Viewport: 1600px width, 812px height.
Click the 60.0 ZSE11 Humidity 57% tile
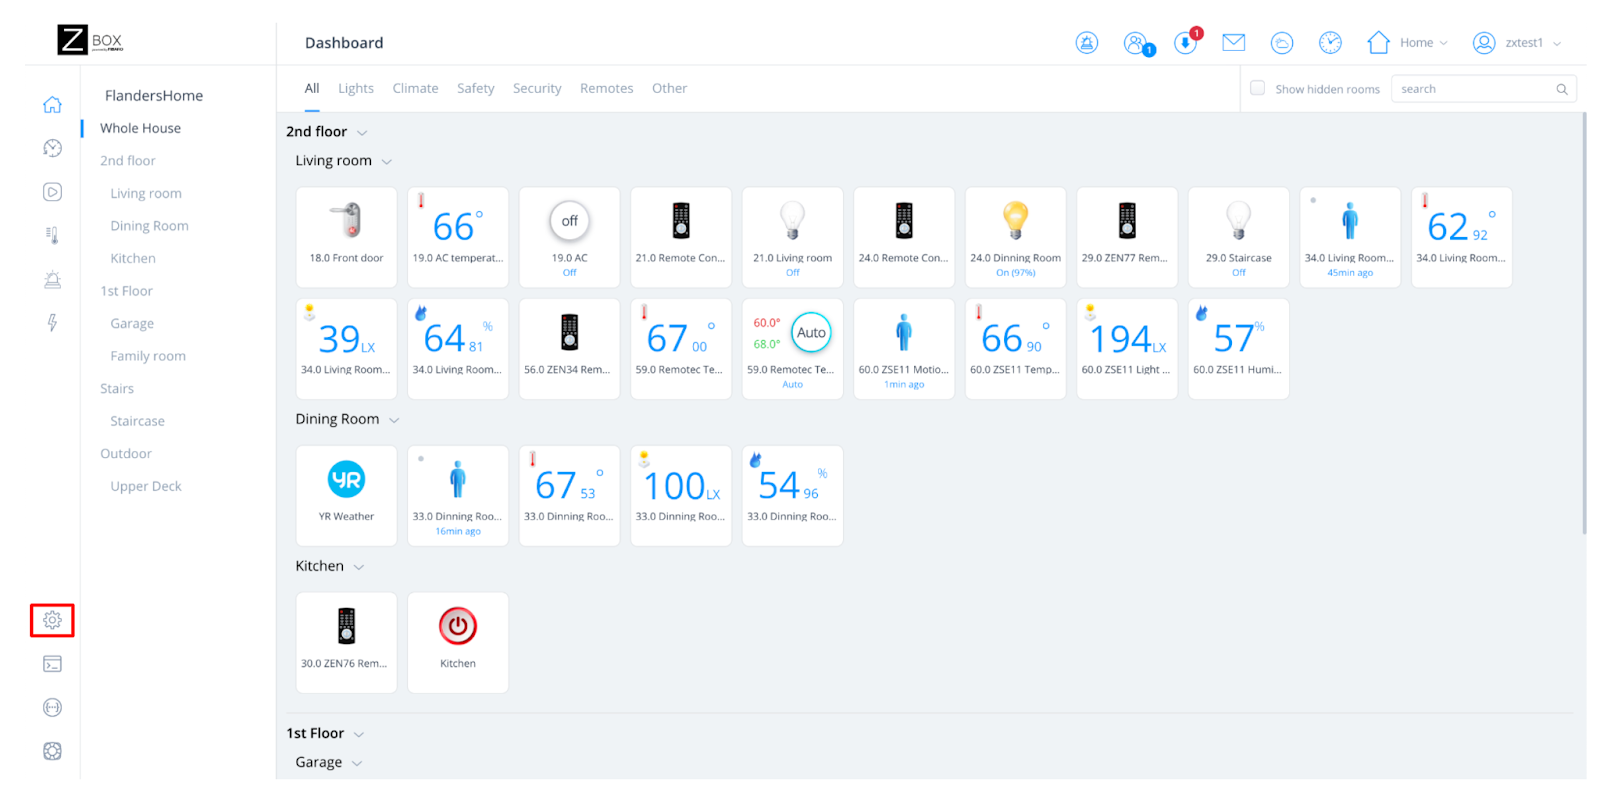point(1238,349)
